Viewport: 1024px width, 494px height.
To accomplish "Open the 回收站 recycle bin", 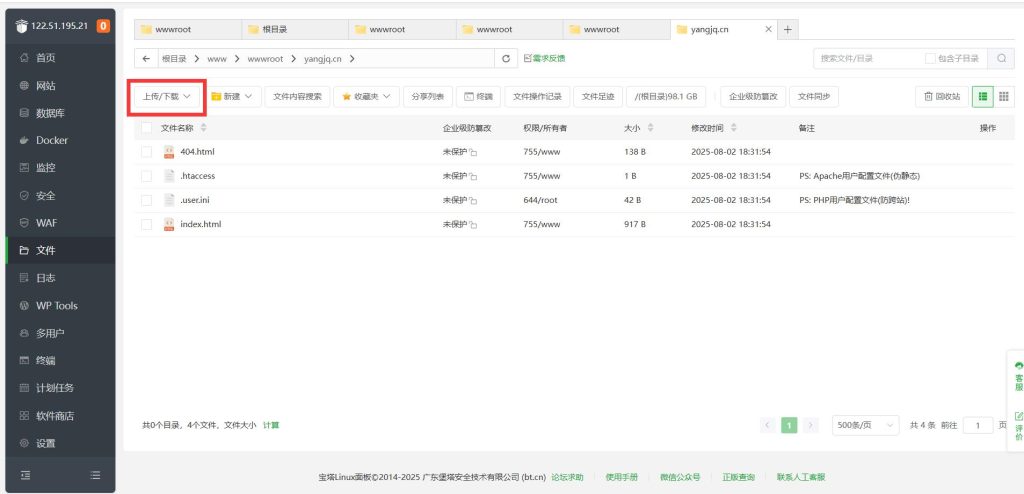I will coord(942,97).
